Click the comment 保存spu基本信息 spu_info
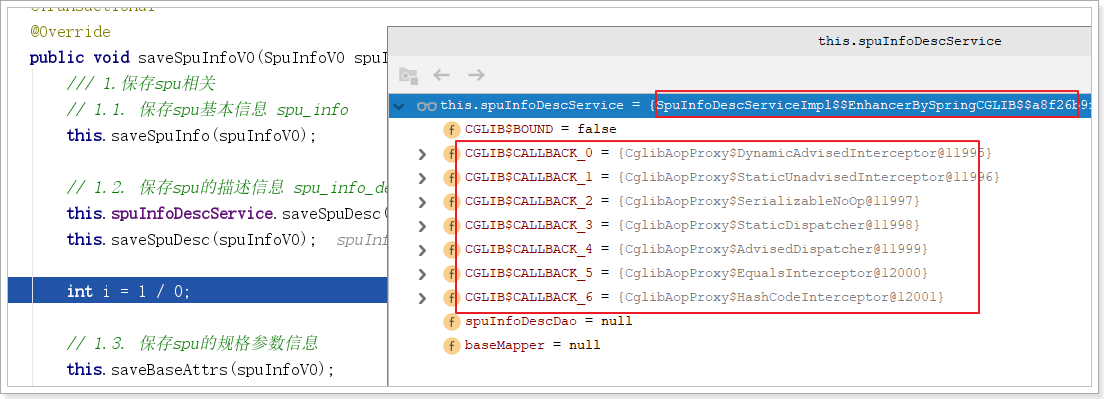This screenshot has width=1104, height=399. click(244, 110)
